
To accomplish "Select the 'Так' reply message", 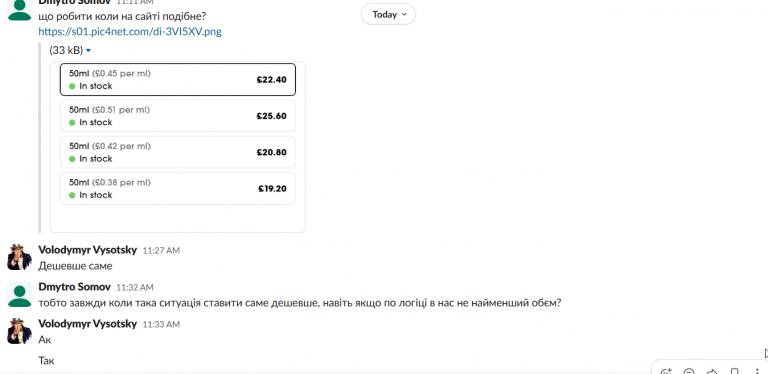I will [x=47, y=361].
